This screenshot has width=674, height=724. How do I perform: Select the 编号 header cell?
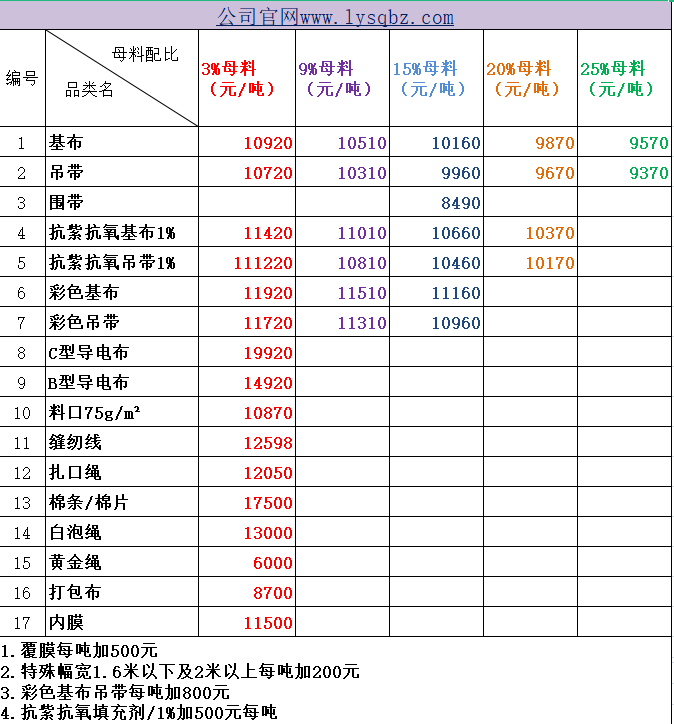pos(22,78)
